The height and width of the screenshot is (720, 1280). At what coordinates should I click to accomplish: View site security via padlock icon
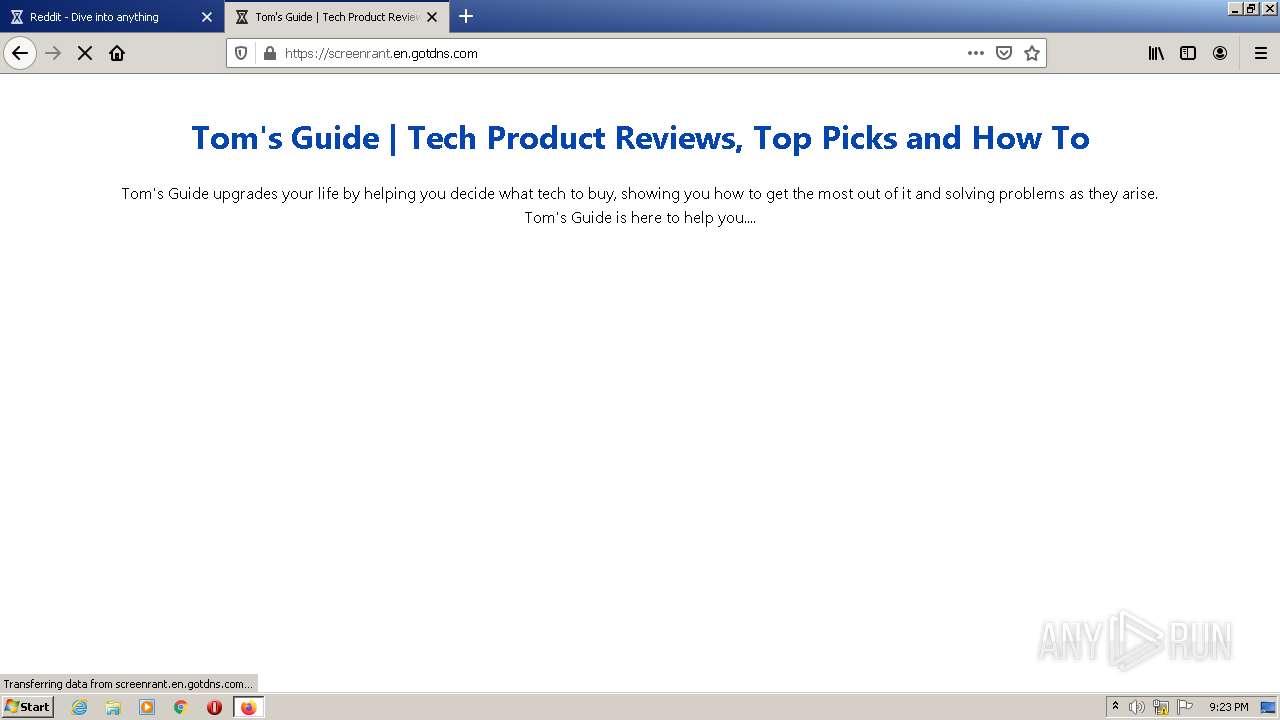point(269,53)
